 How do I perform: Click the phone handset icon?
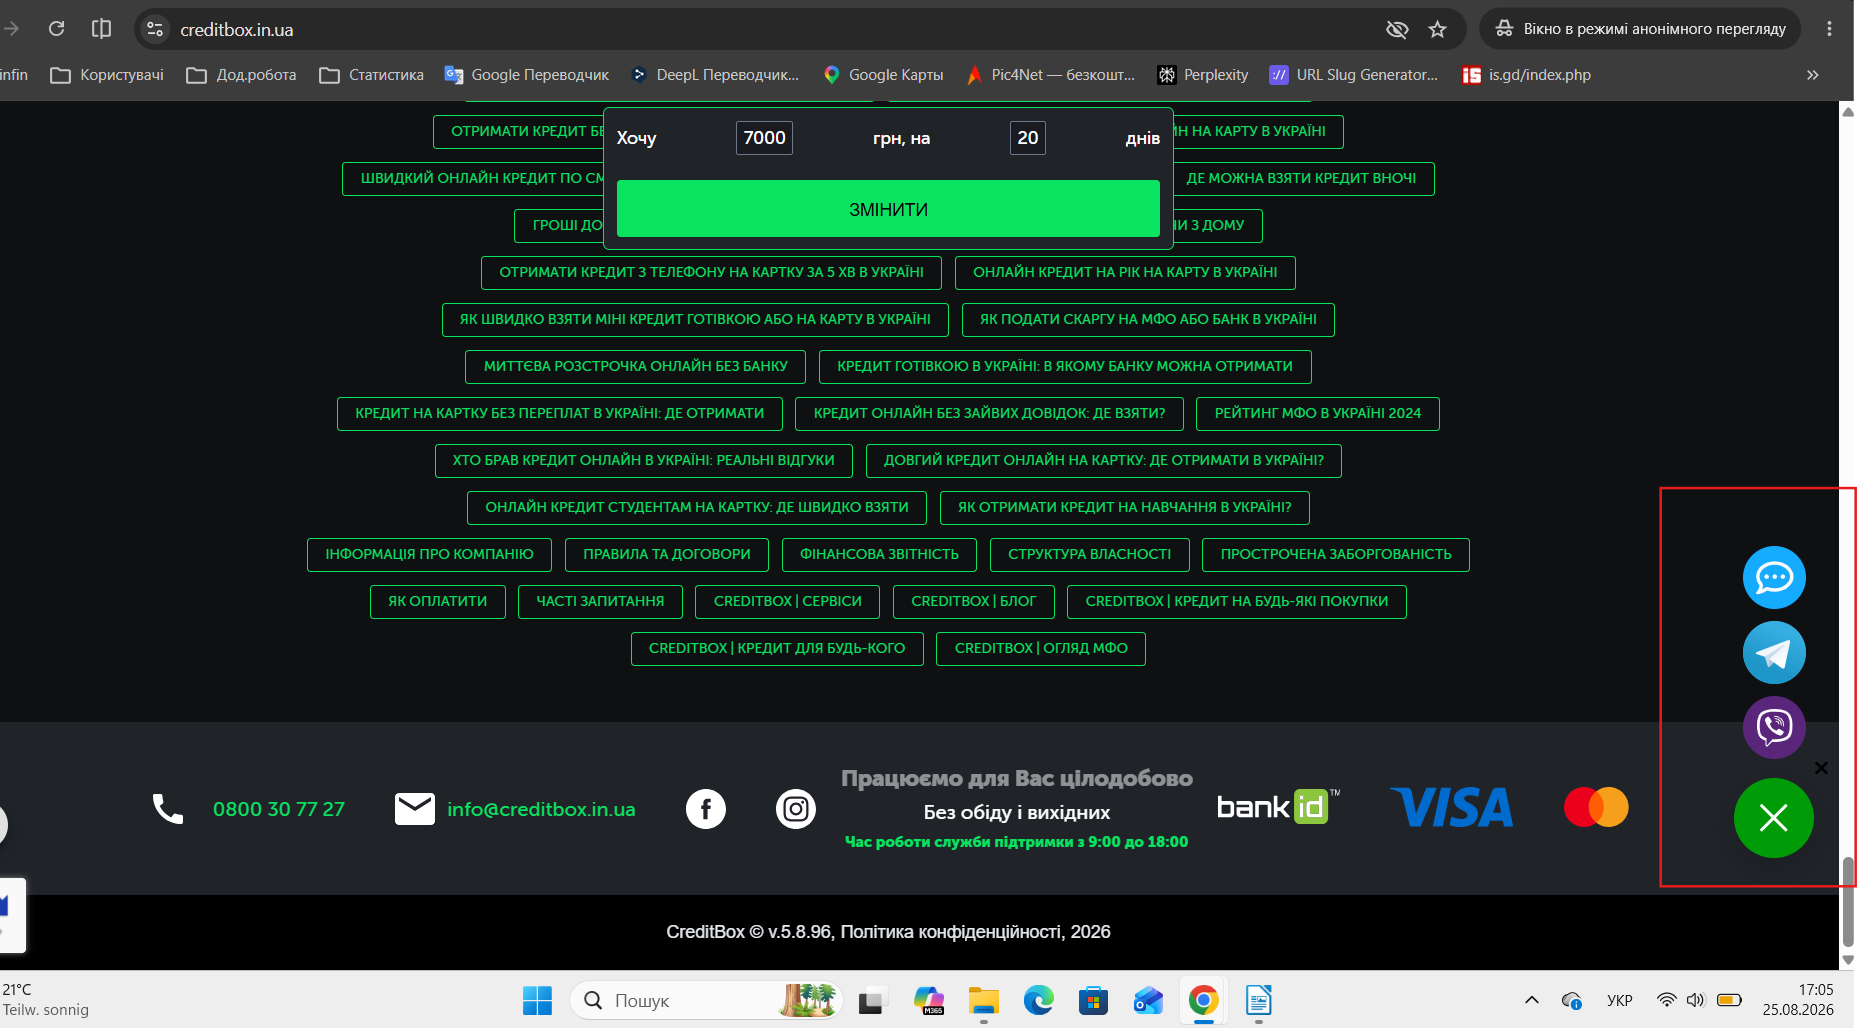(168, 809)
